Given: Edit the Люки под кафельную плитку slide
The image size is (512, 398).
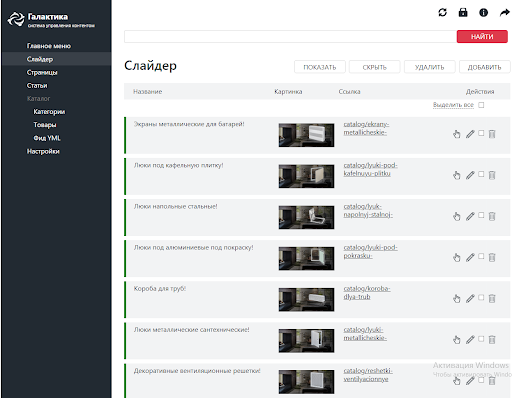Looking at the screenshot, I should (470, 175).
